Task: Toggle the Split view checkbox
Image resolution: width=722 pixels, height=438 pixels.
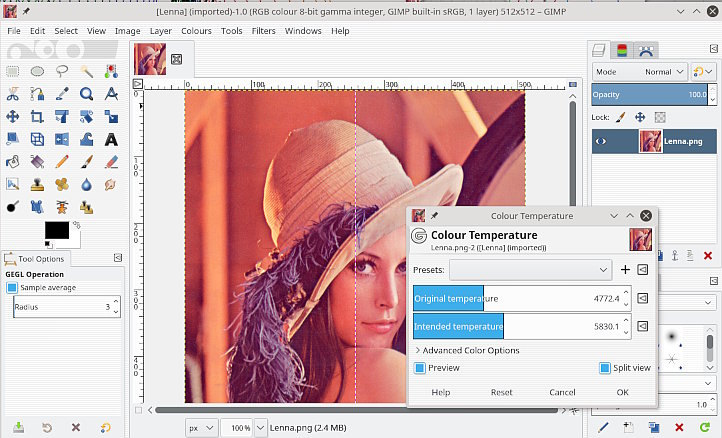Action: (605, 368)
